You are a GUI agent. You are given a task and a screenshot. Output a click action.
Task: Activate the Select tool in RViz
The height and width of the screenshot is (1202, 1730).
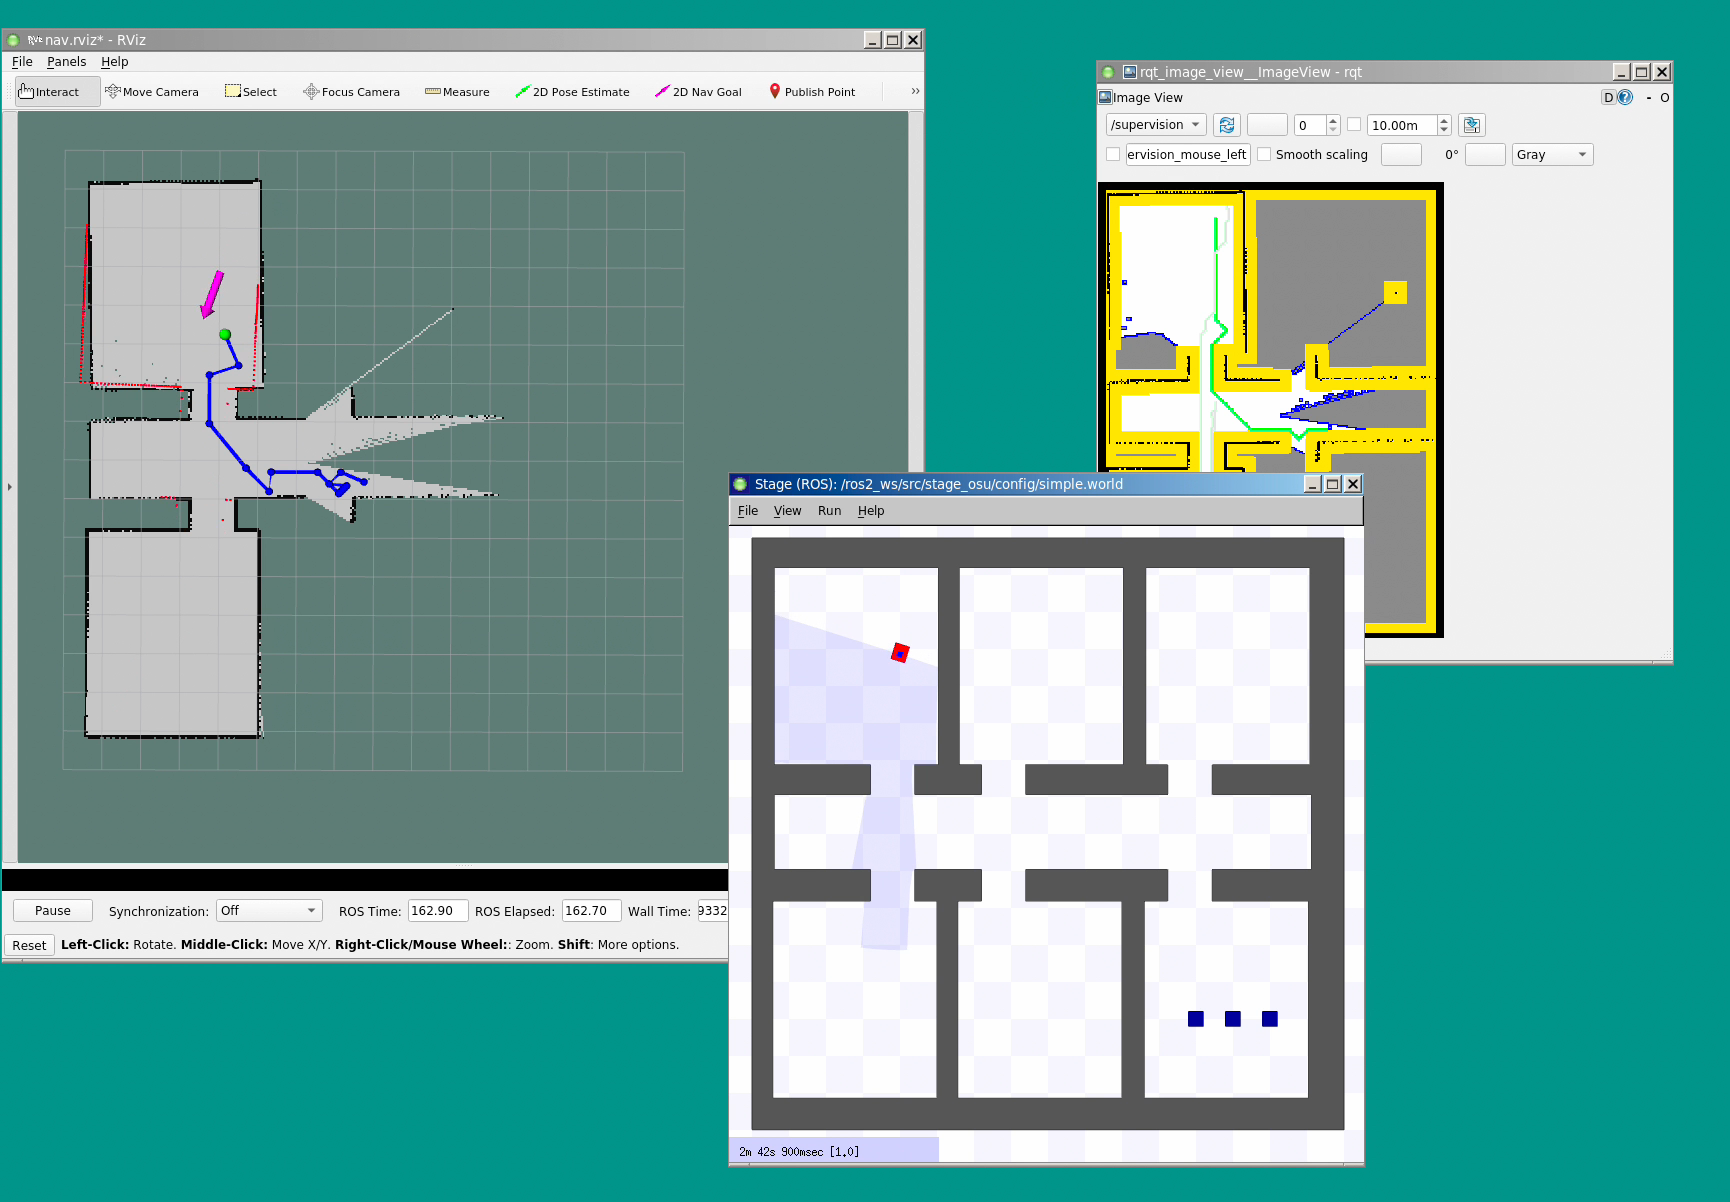251,92
